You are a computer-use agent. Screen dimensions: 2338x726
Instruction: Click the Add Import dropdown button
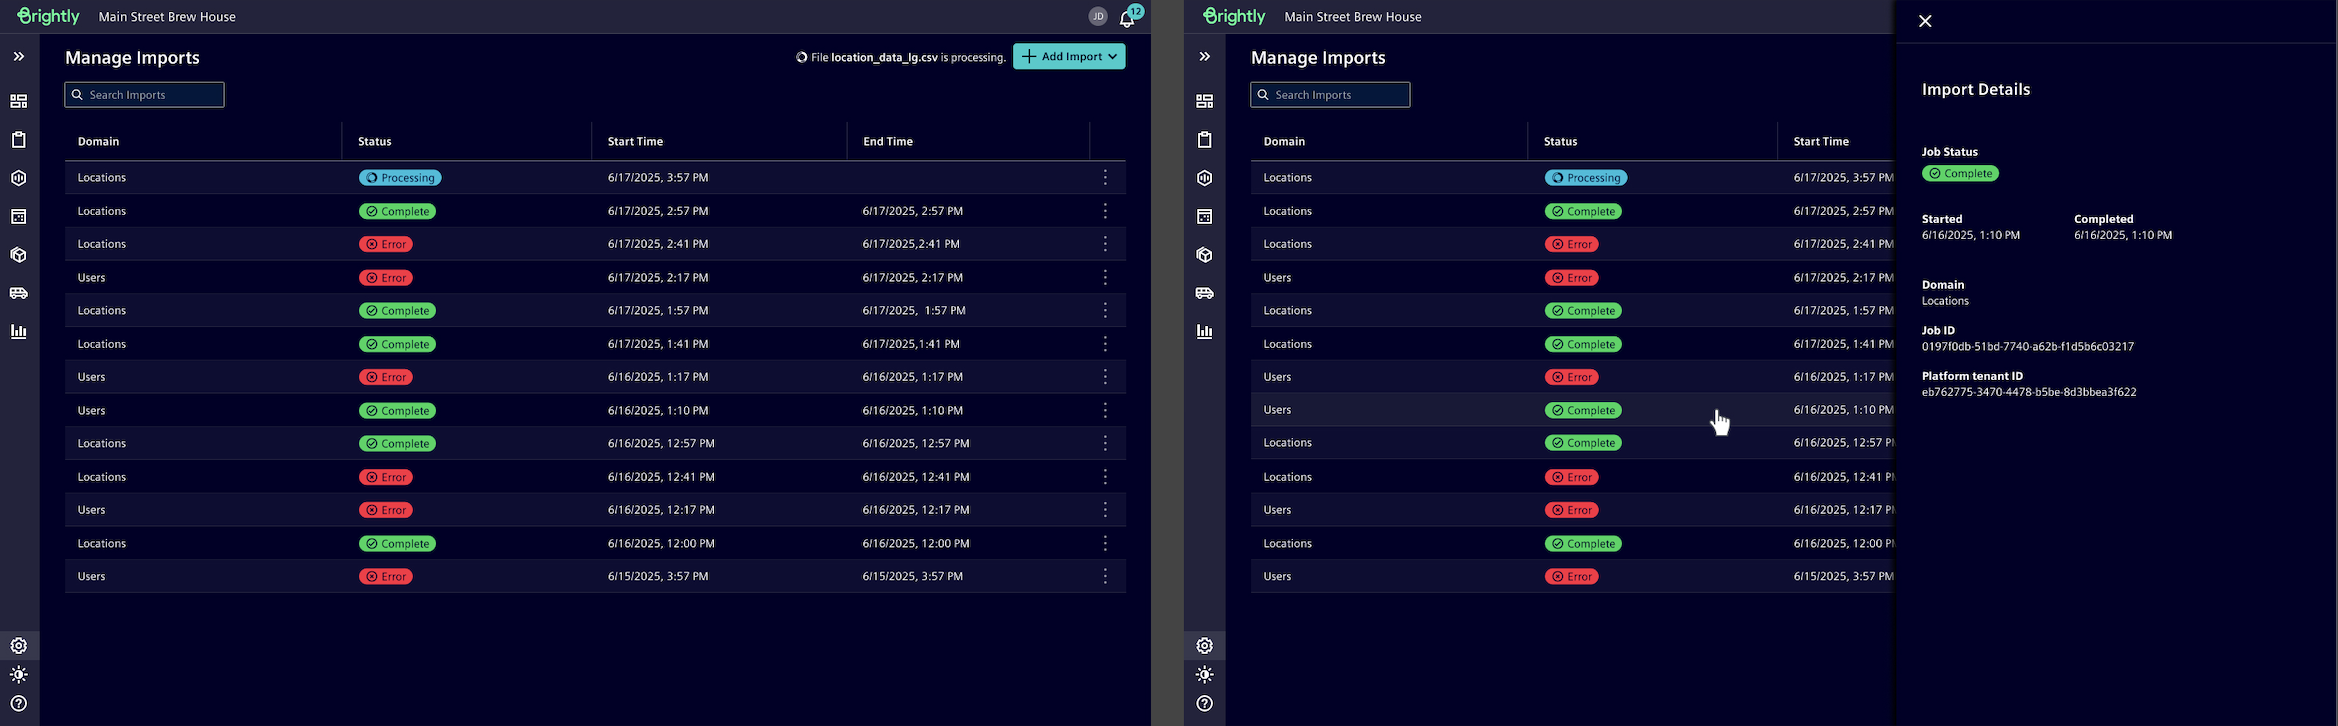[1069, 57]
